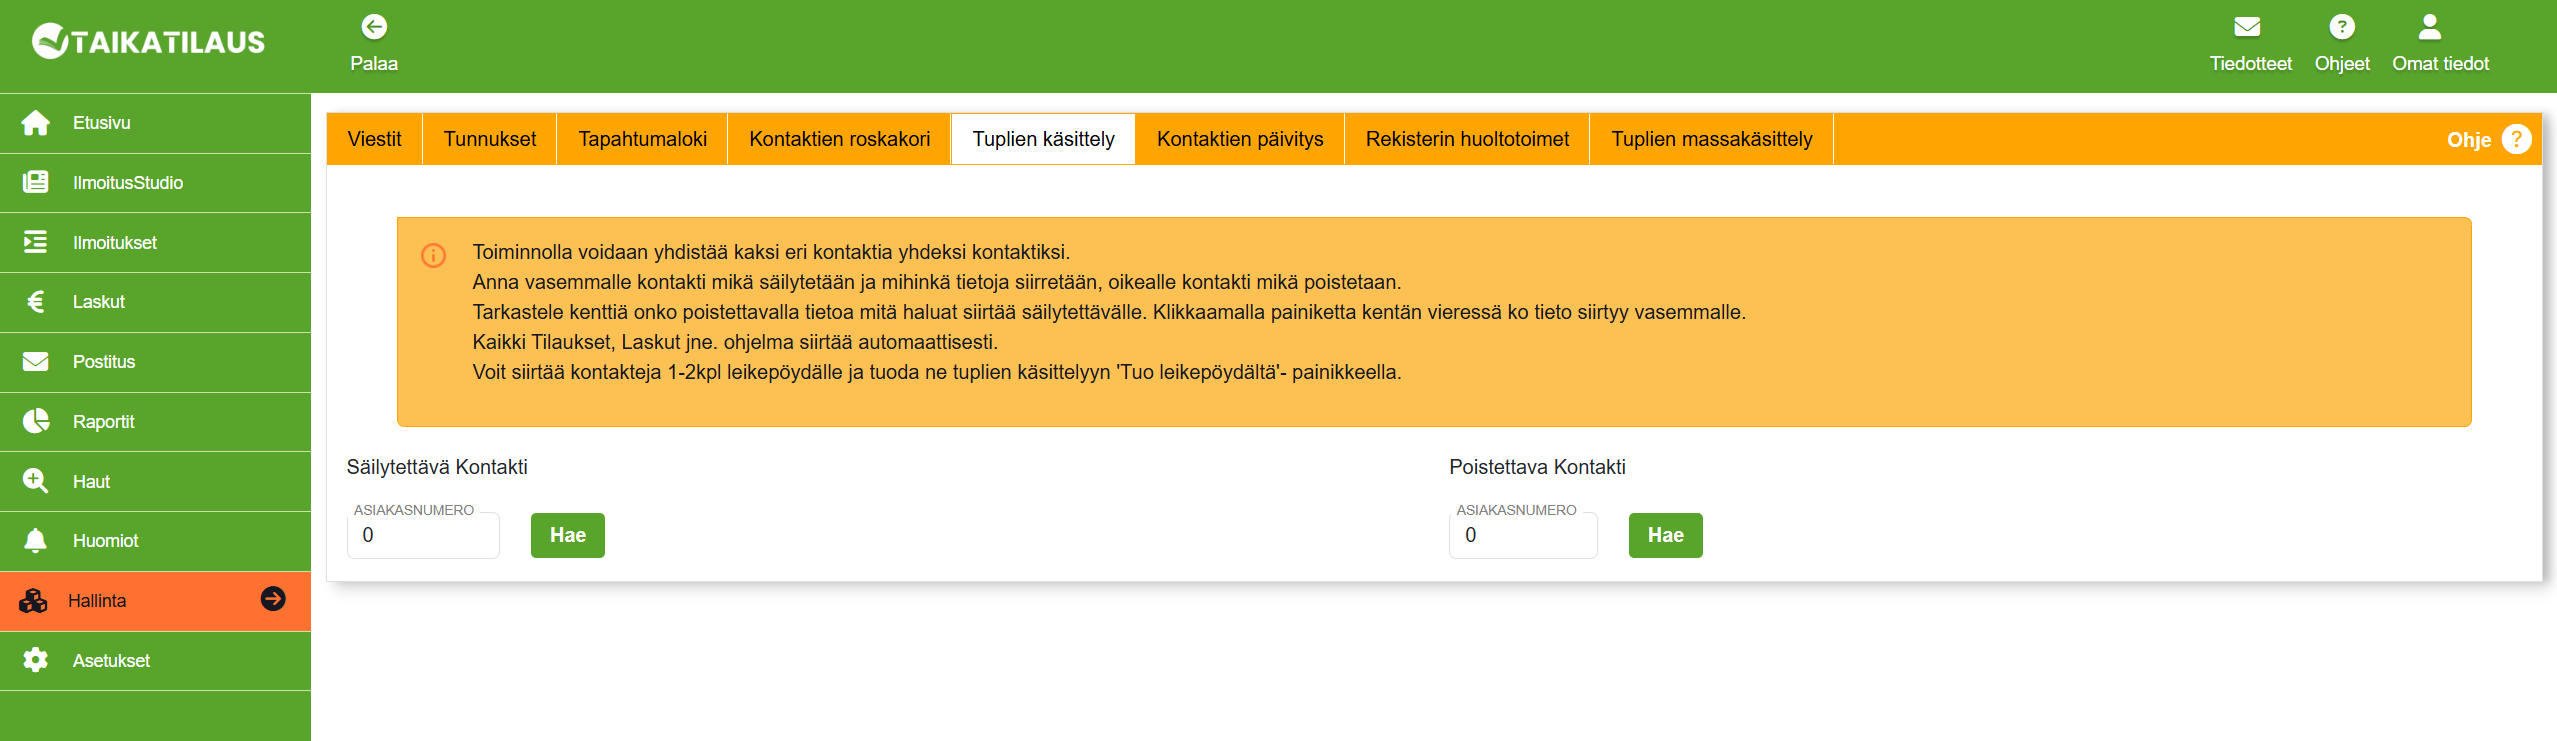Open Ohjeet question mark icon
The width and height of the screenshot is (2557, 741).
(2342, 27)
